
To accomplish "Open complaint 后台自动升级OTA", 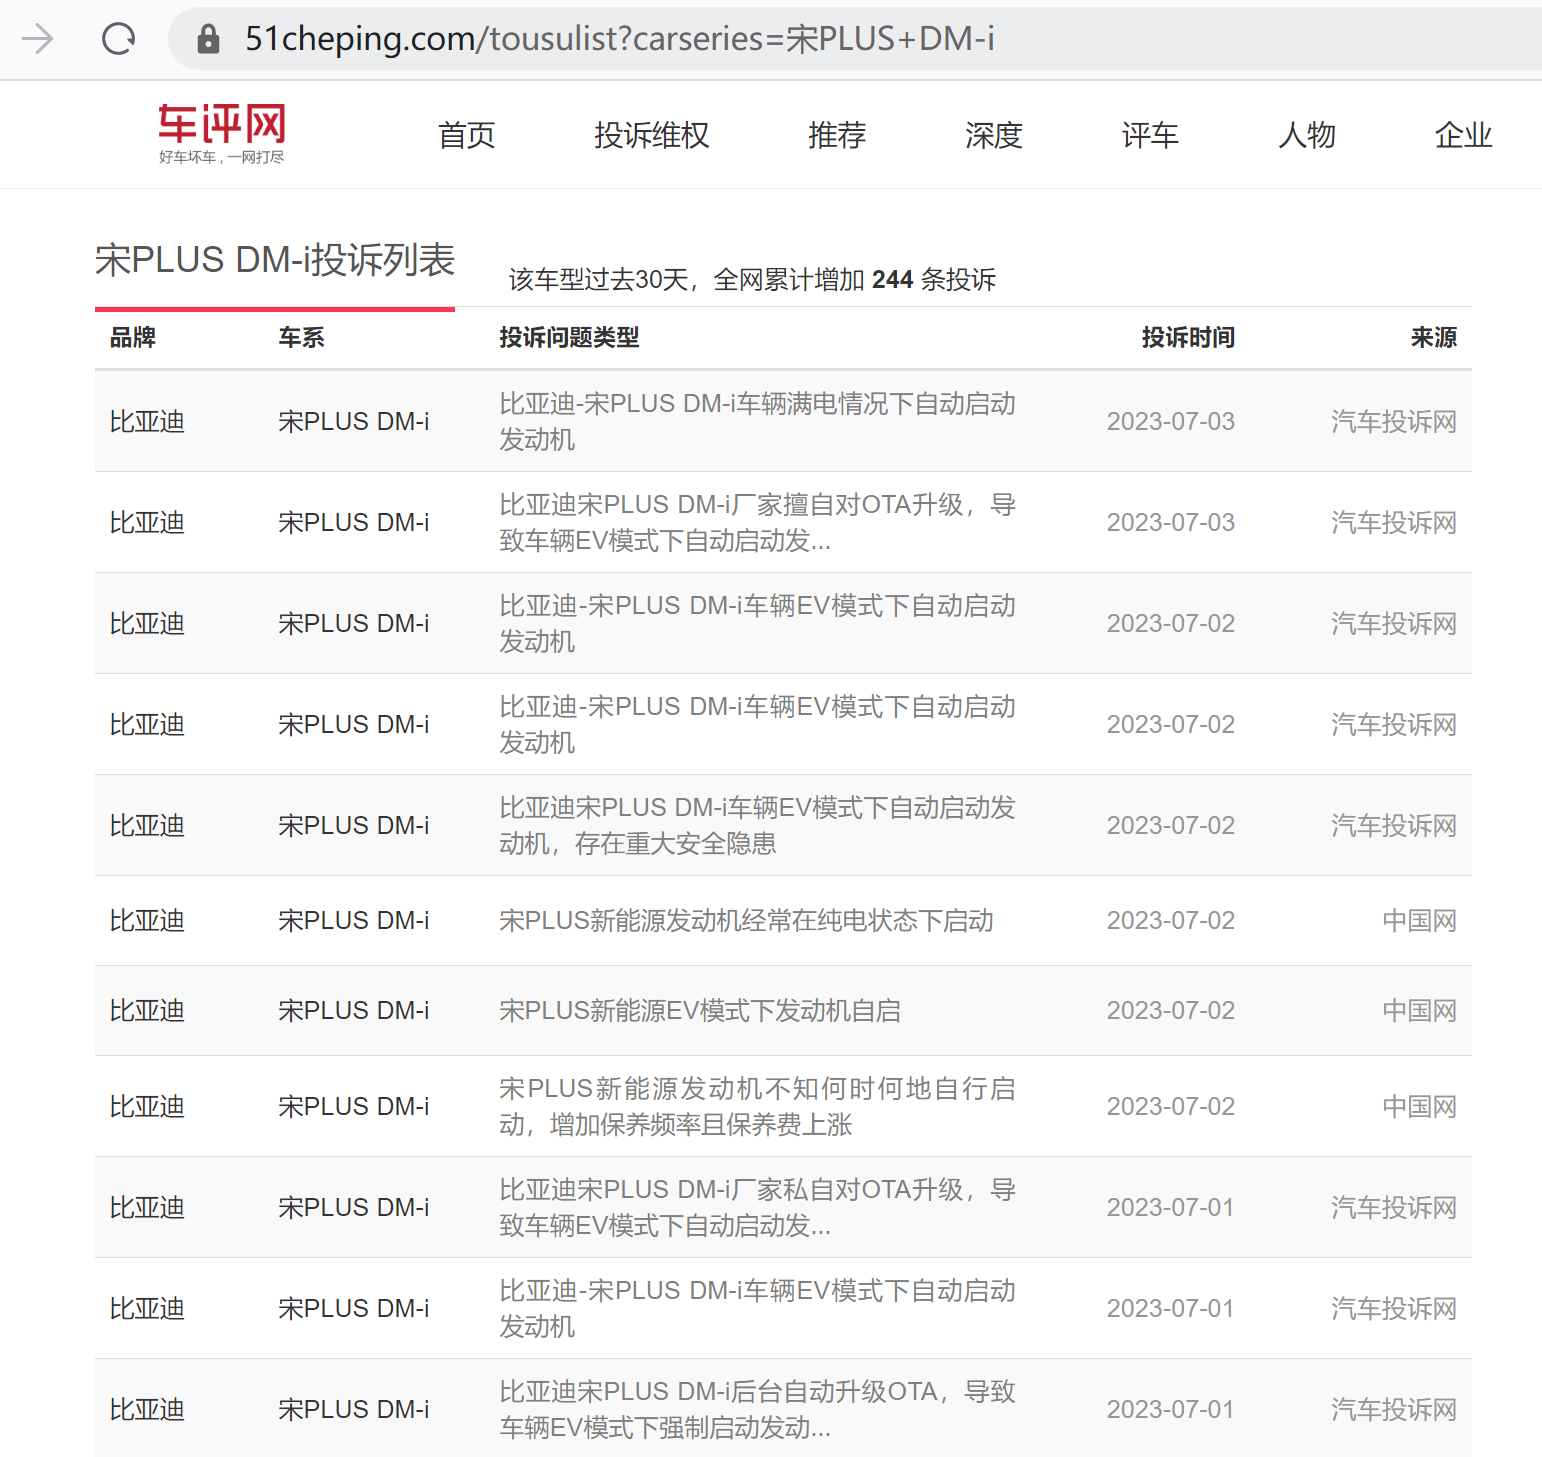I will 757,1410.
